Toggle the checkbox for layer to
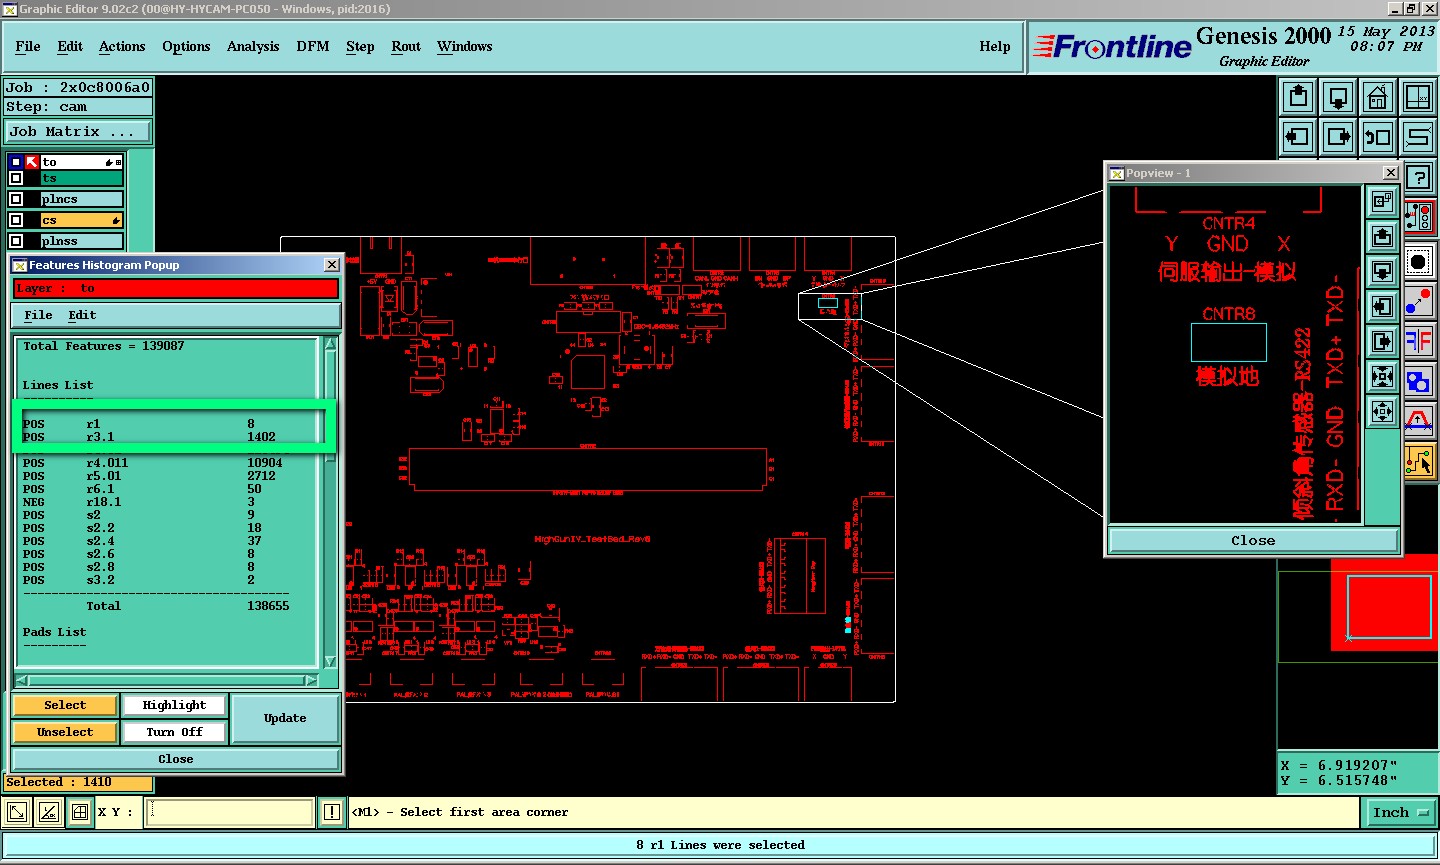Viewport: 1440px width, 865px height. [16, 162]
